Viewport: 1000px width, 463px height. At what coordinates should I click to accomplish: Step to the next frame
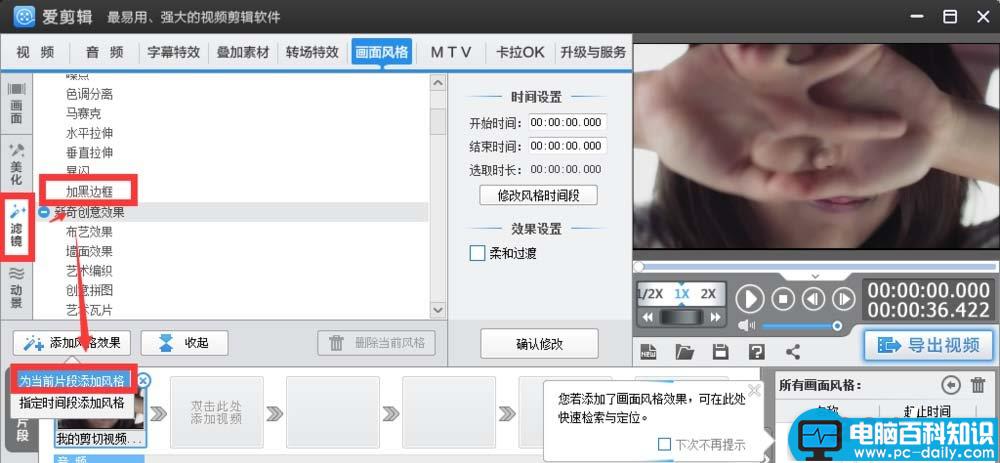[843, 298]
